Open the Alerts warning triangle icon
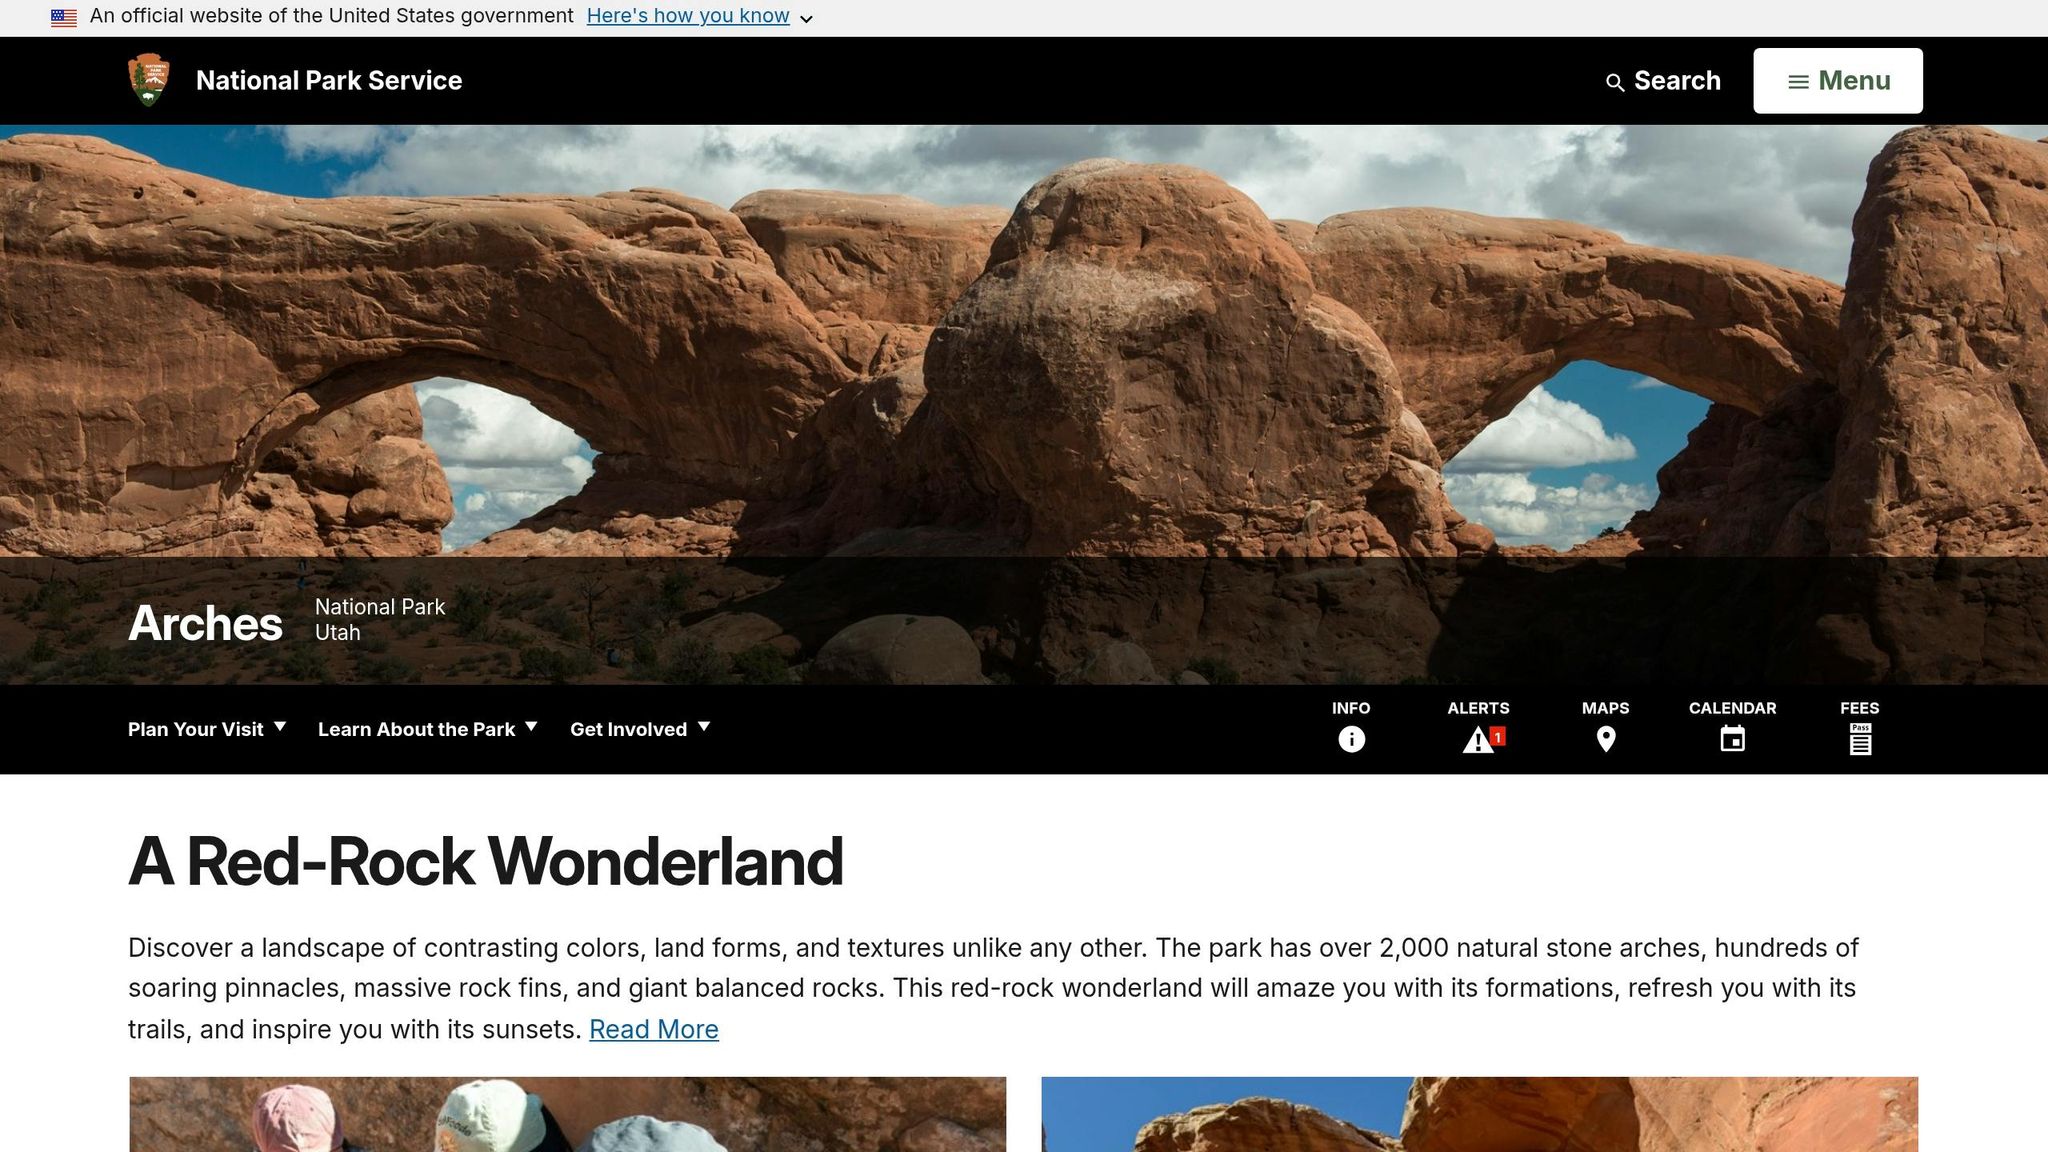The height and width of the screenshot is (1152, 2048). point(1477,740)
